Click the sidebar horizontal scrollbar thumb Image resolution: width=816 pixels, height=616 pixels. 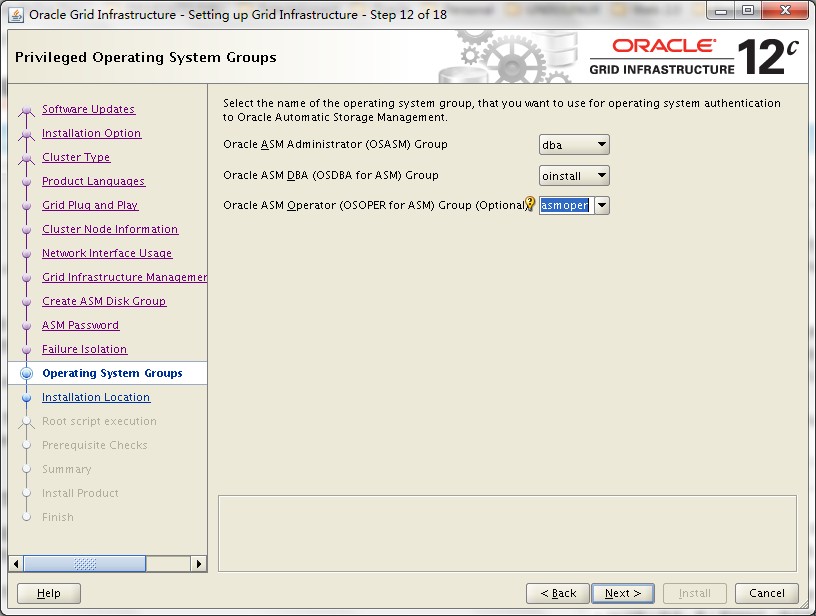(85, 563)
